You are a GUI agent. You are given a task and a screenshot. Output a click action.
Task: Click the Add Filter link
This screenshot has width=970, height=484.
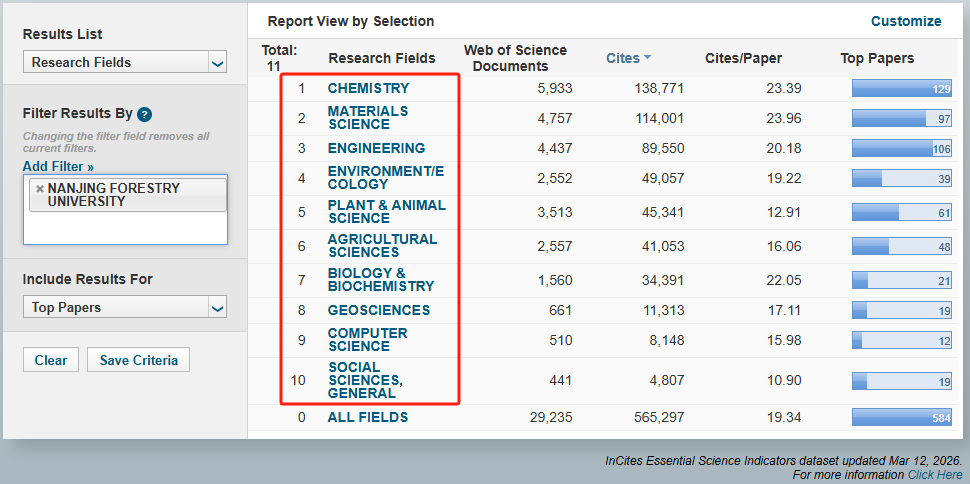tap(58, 166)
